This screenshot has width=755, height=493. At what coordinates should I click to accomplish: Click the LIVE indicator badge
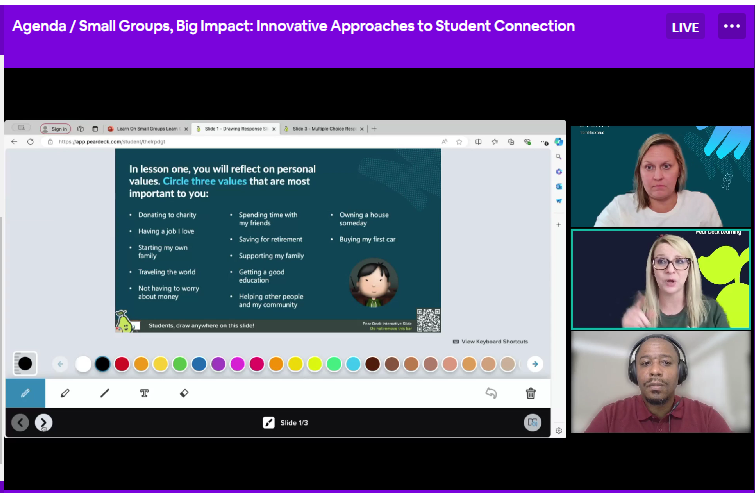pyautogui.click(x=685, y=27)
